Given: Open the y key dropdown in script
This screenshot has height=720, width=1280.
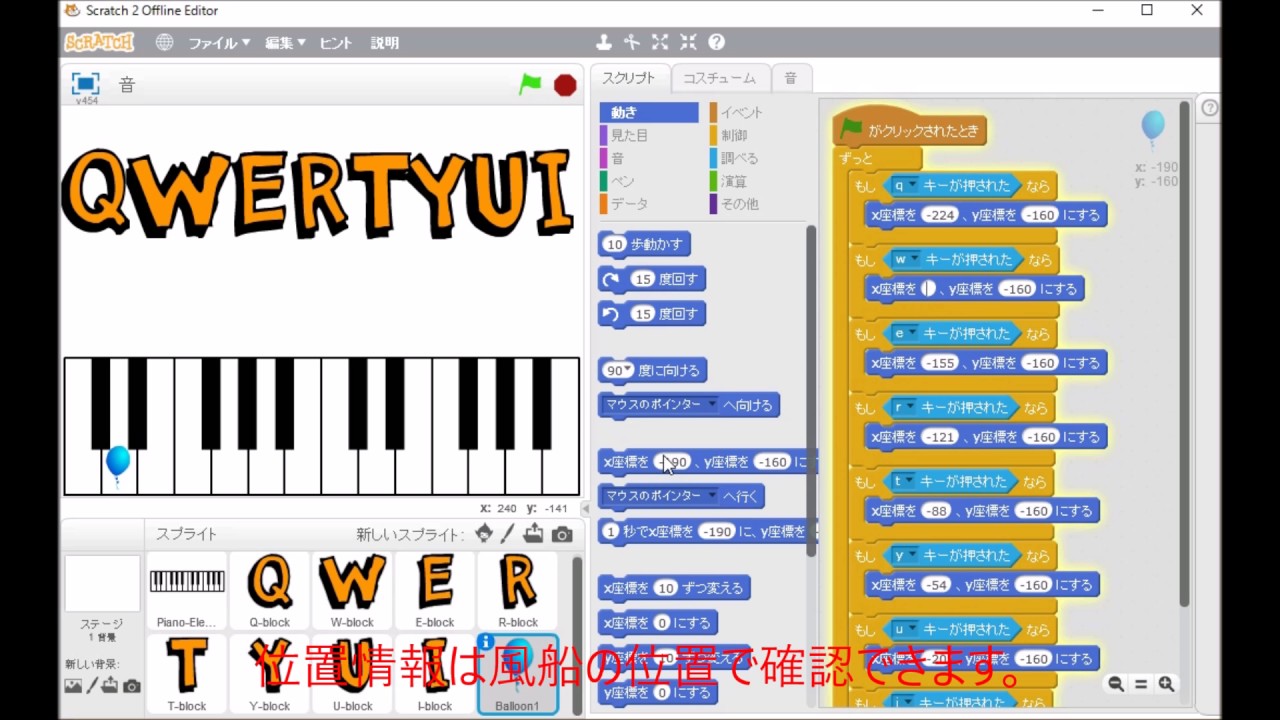Looking at the screenshot, I should click(x=912, y=556).
